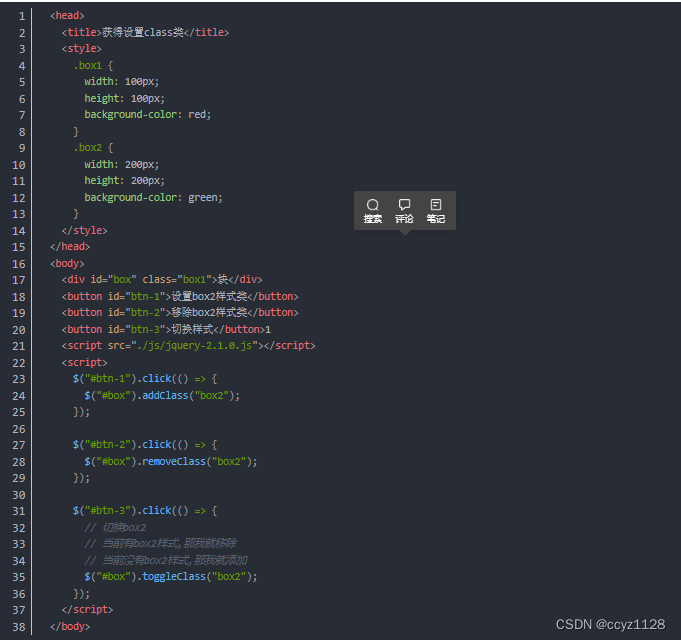Click line number 22
This screenshot has height=642, width=681.
19,363
